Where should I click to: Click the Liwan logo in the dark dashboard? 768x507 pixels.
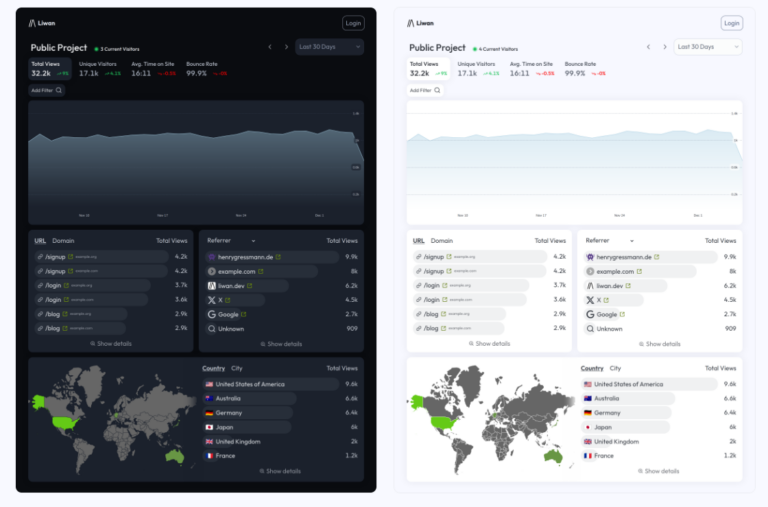42,23
